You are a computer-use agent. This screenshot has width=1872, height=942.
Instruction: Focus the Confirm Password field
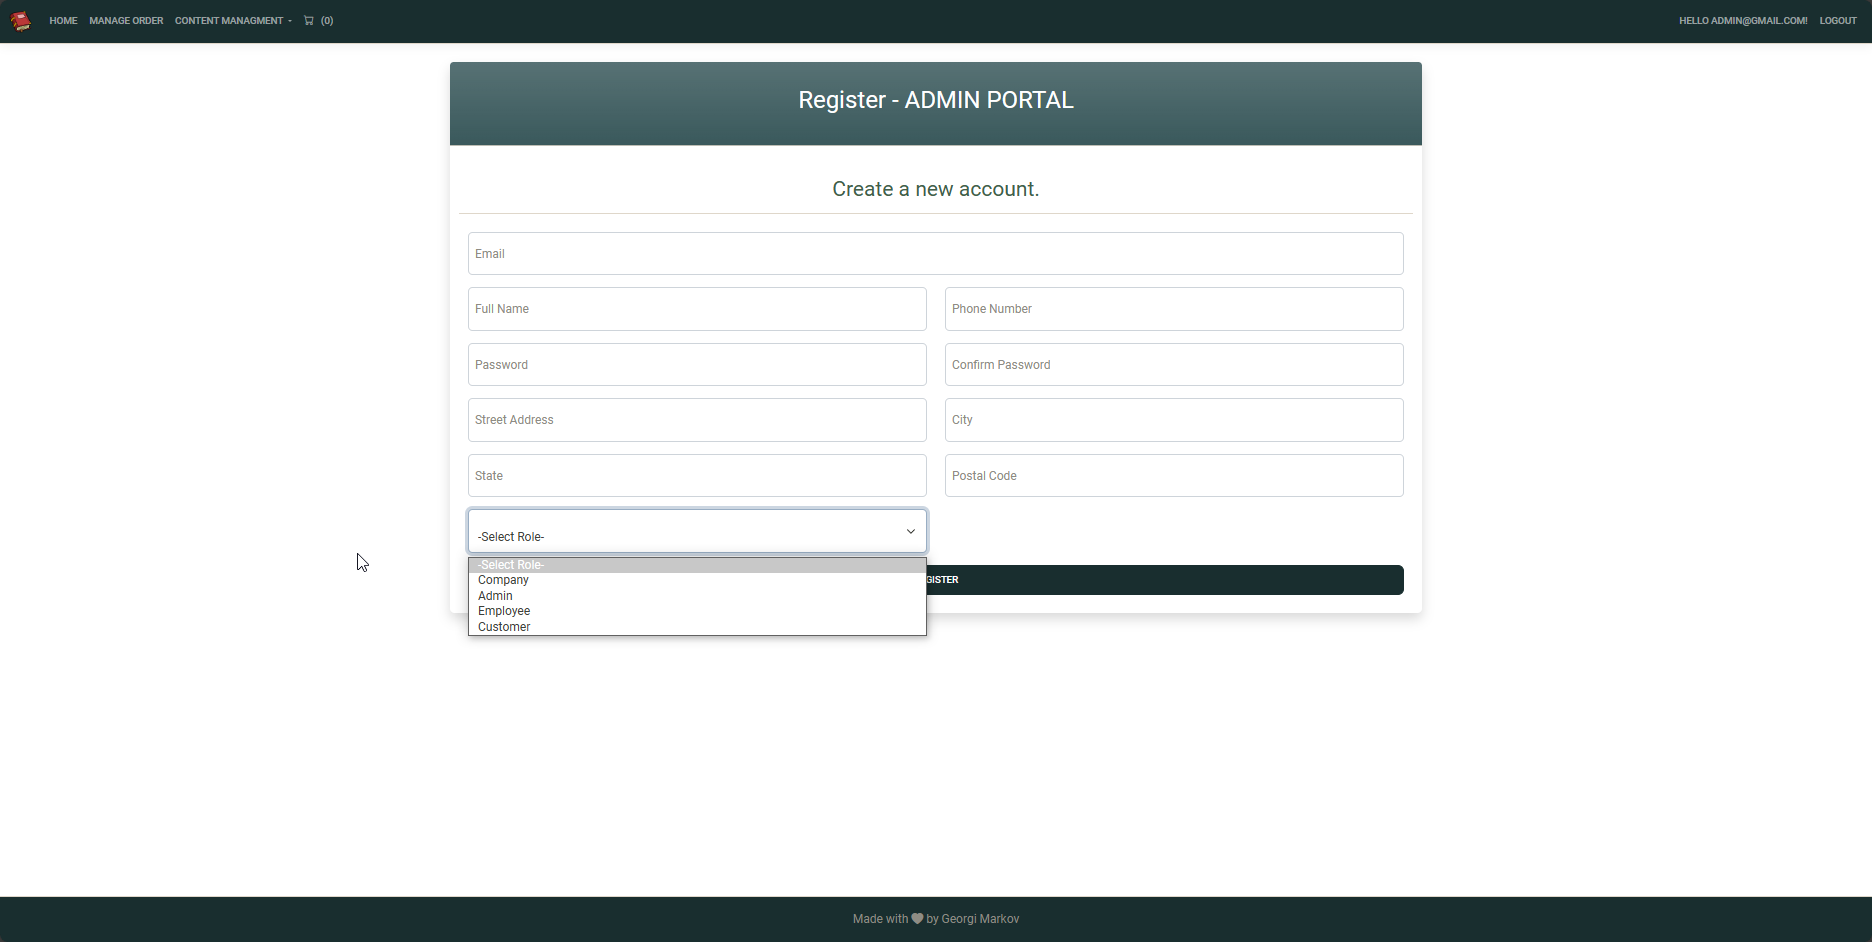[x=1174, y=365]
